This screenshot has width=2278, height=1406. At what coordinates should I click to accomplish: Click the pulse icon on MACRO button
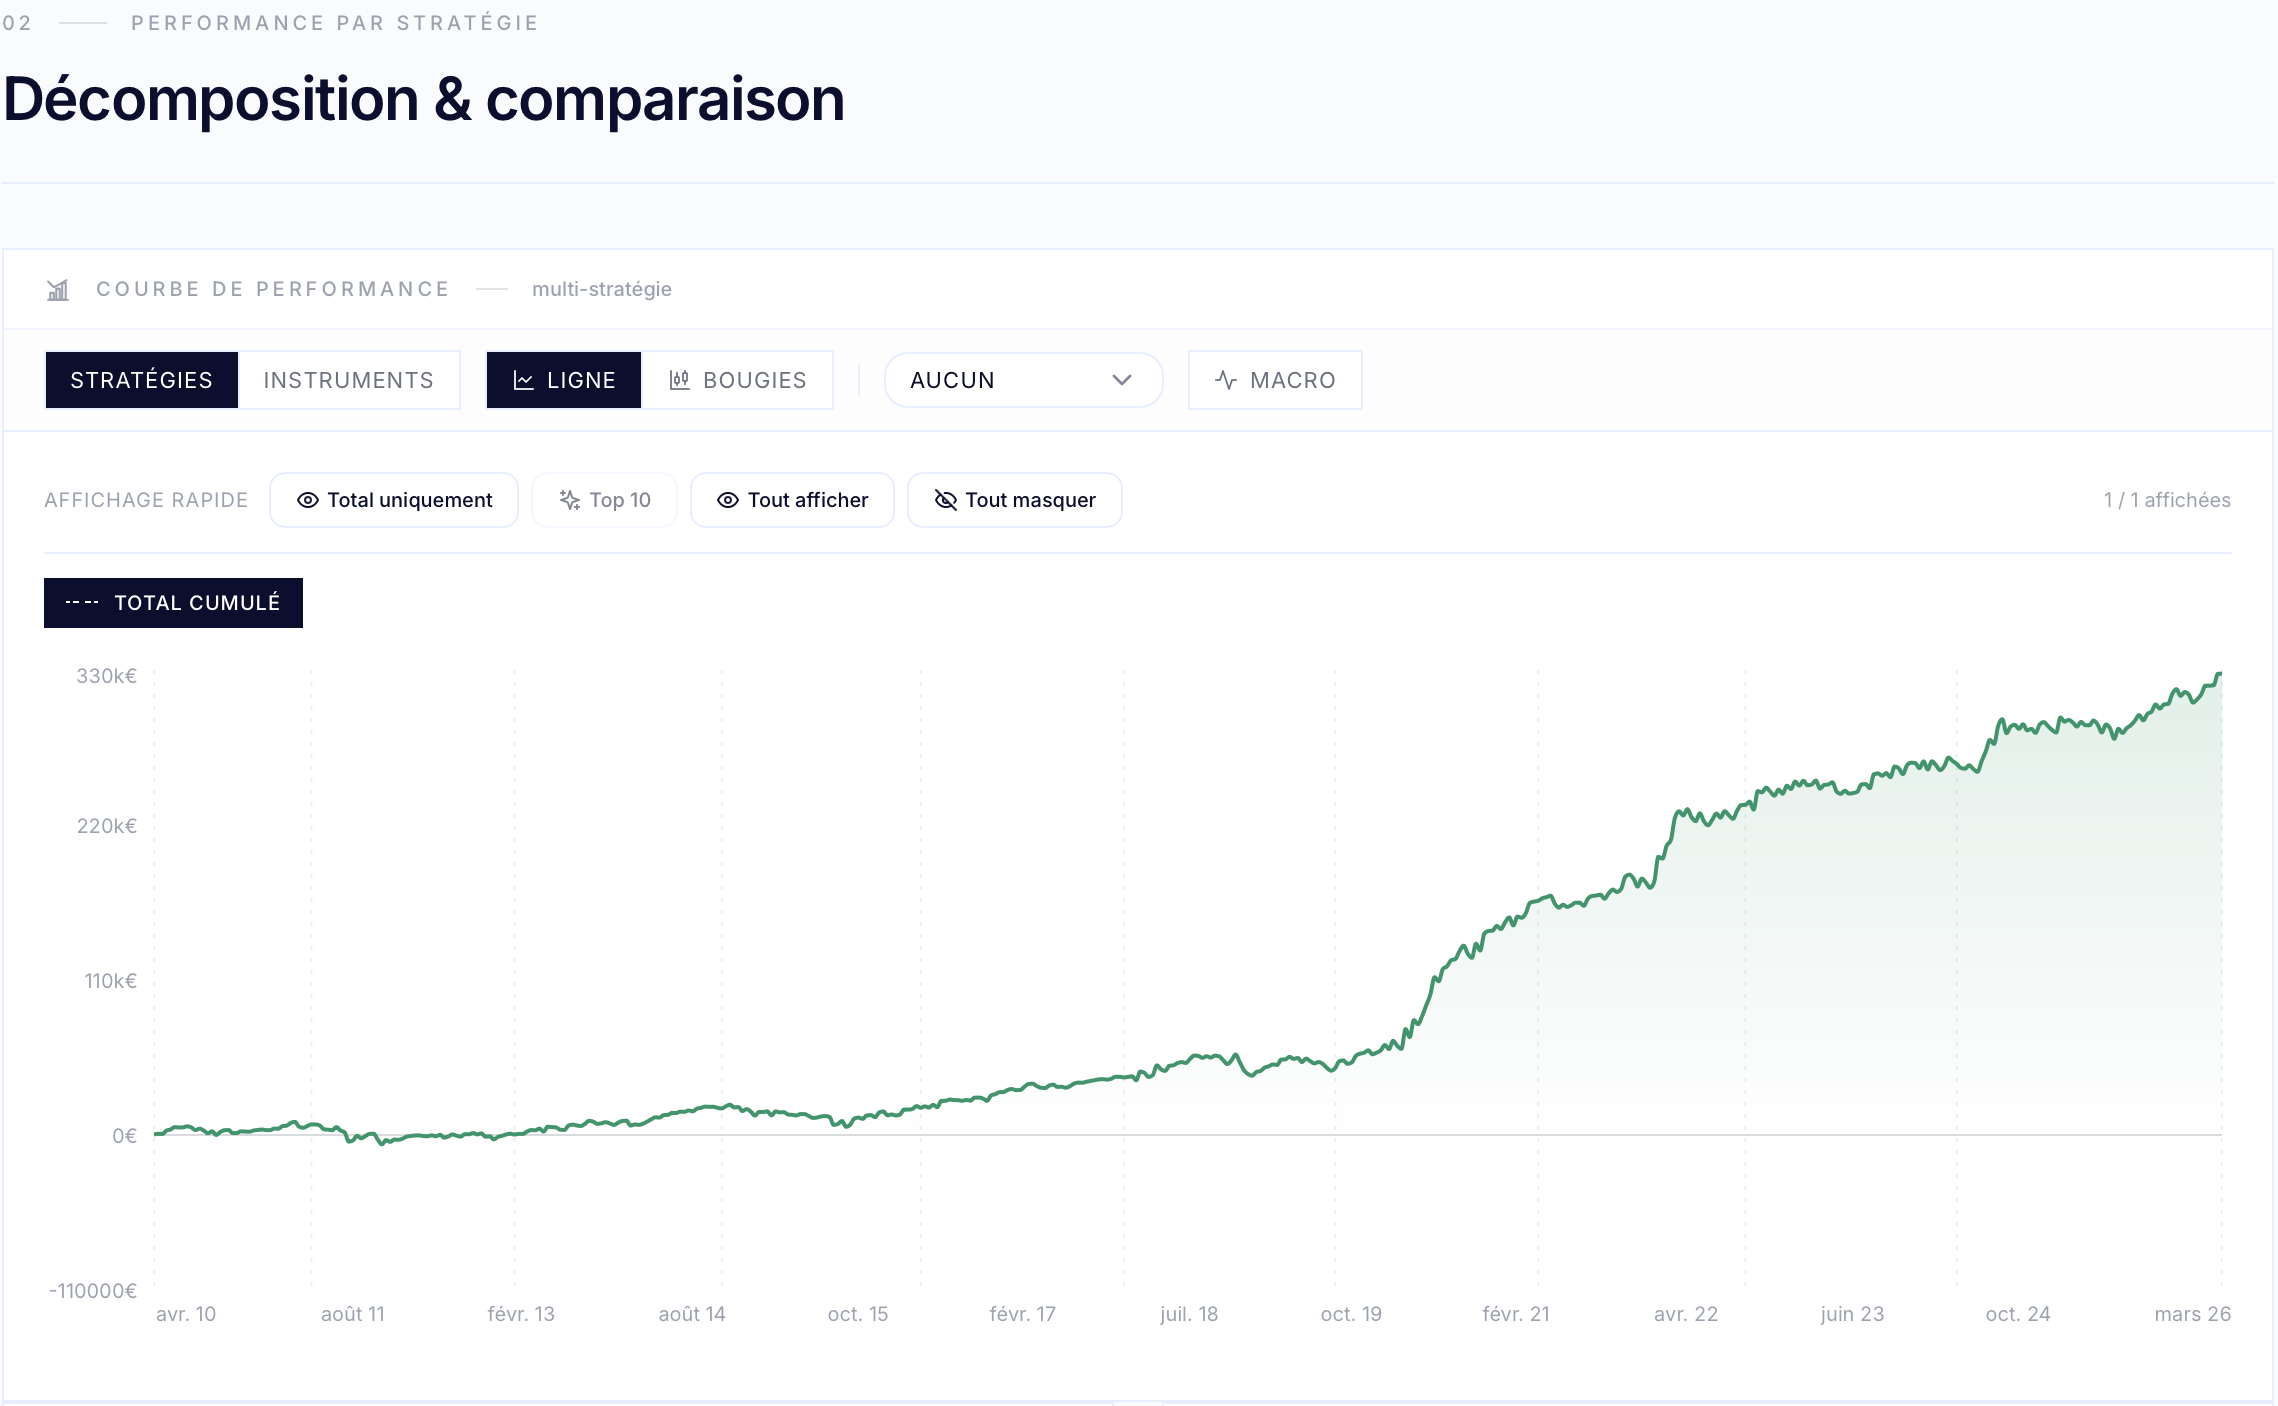pos(1226,380)
